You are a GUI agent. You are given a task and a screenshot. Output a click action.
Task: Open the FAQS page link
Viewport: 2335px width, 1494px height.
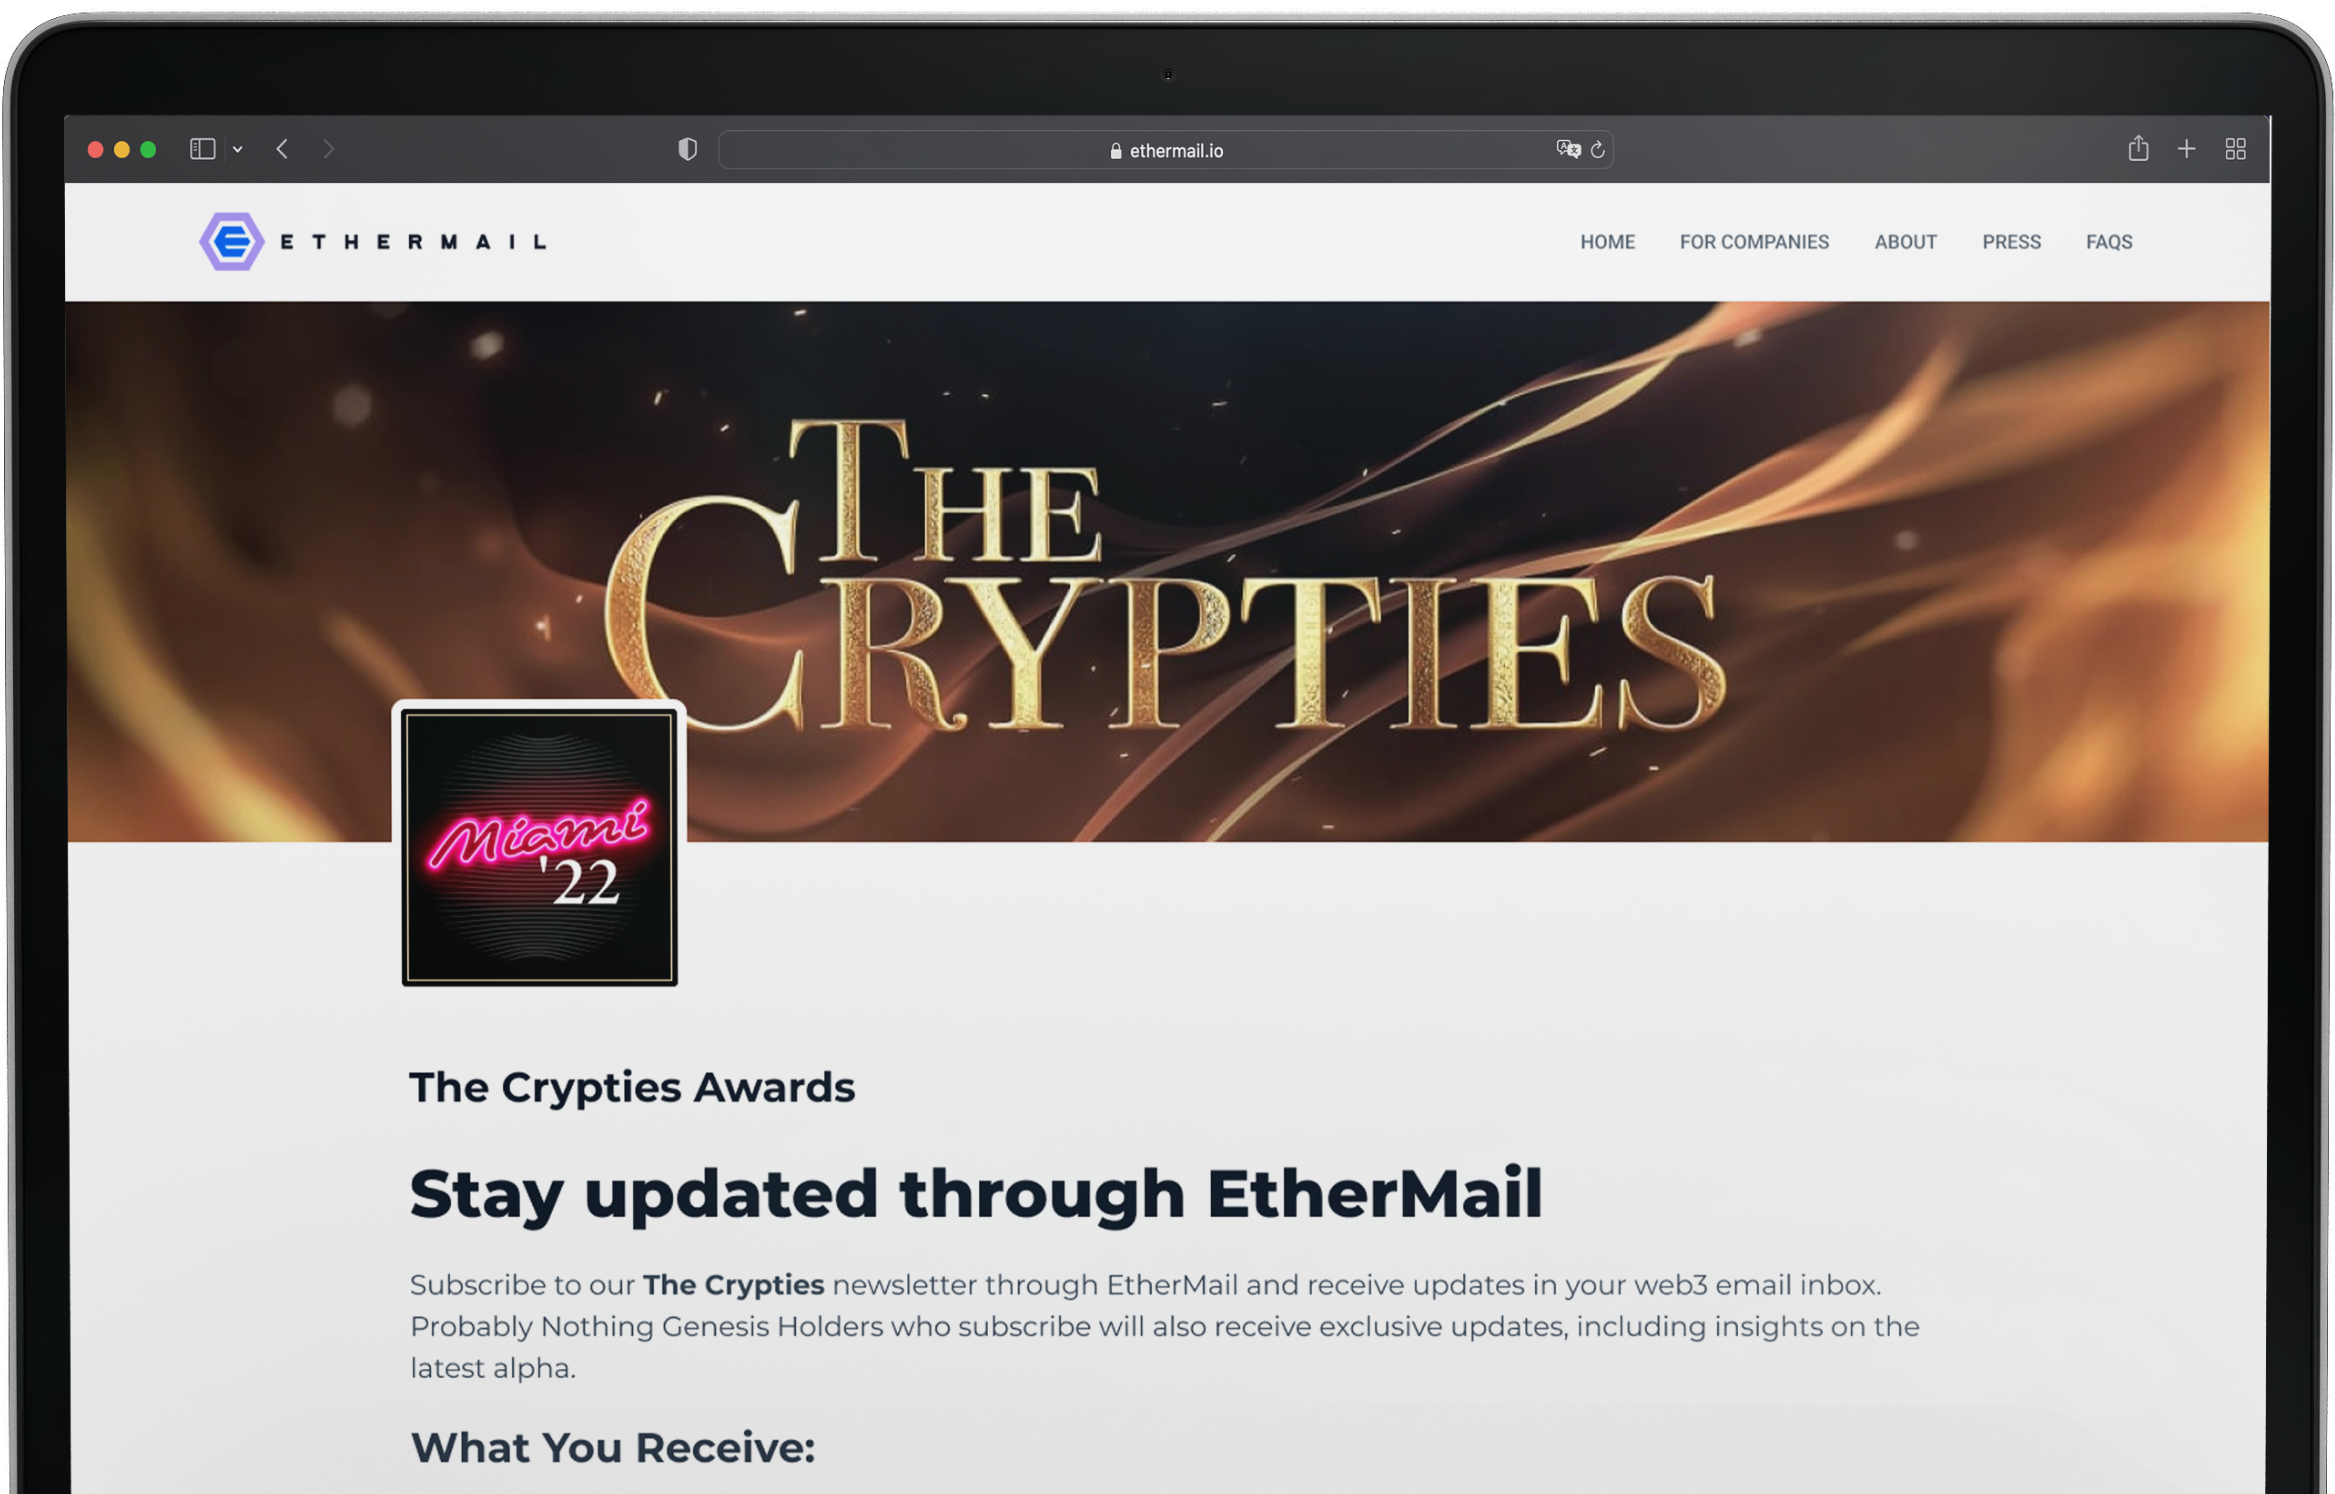pyautogui.click(x=2109, y=242)
